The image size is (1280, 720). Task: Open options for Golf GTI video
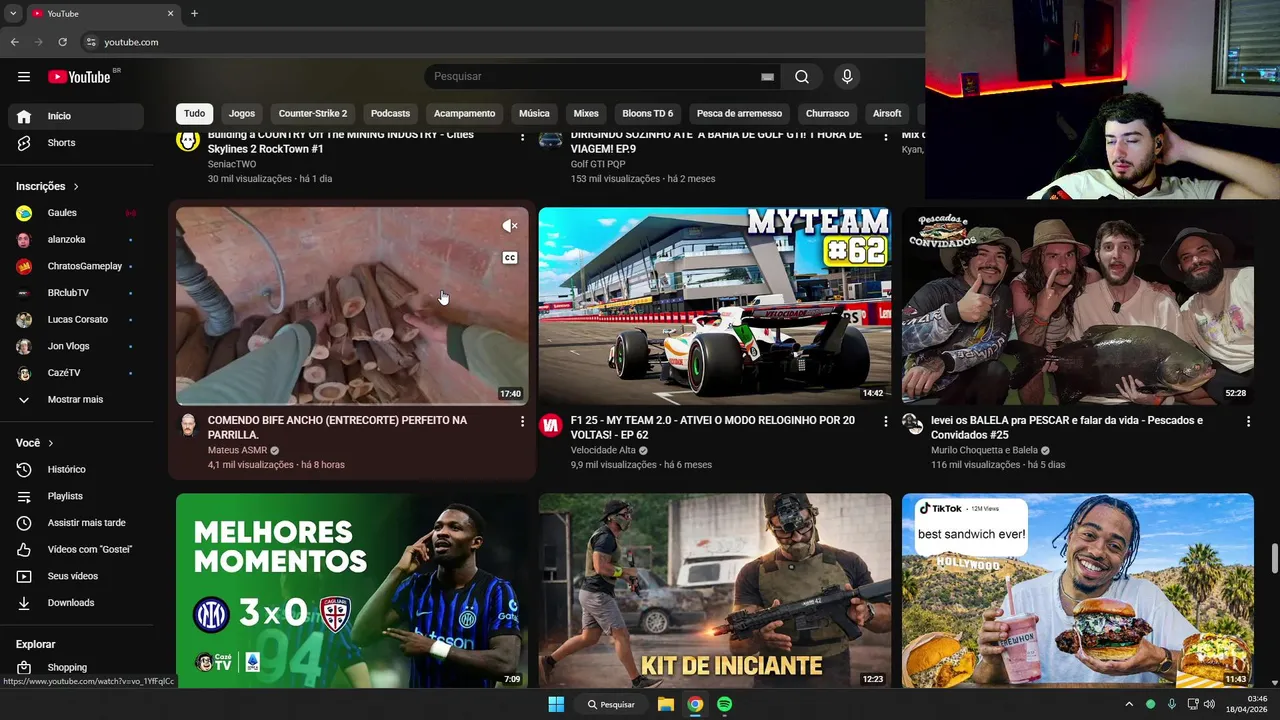click(x=885, y=137)
